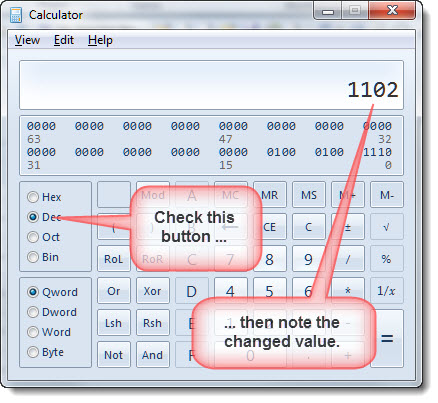
Task: Click the digit 8 key
Action: [x=270, y=259]
